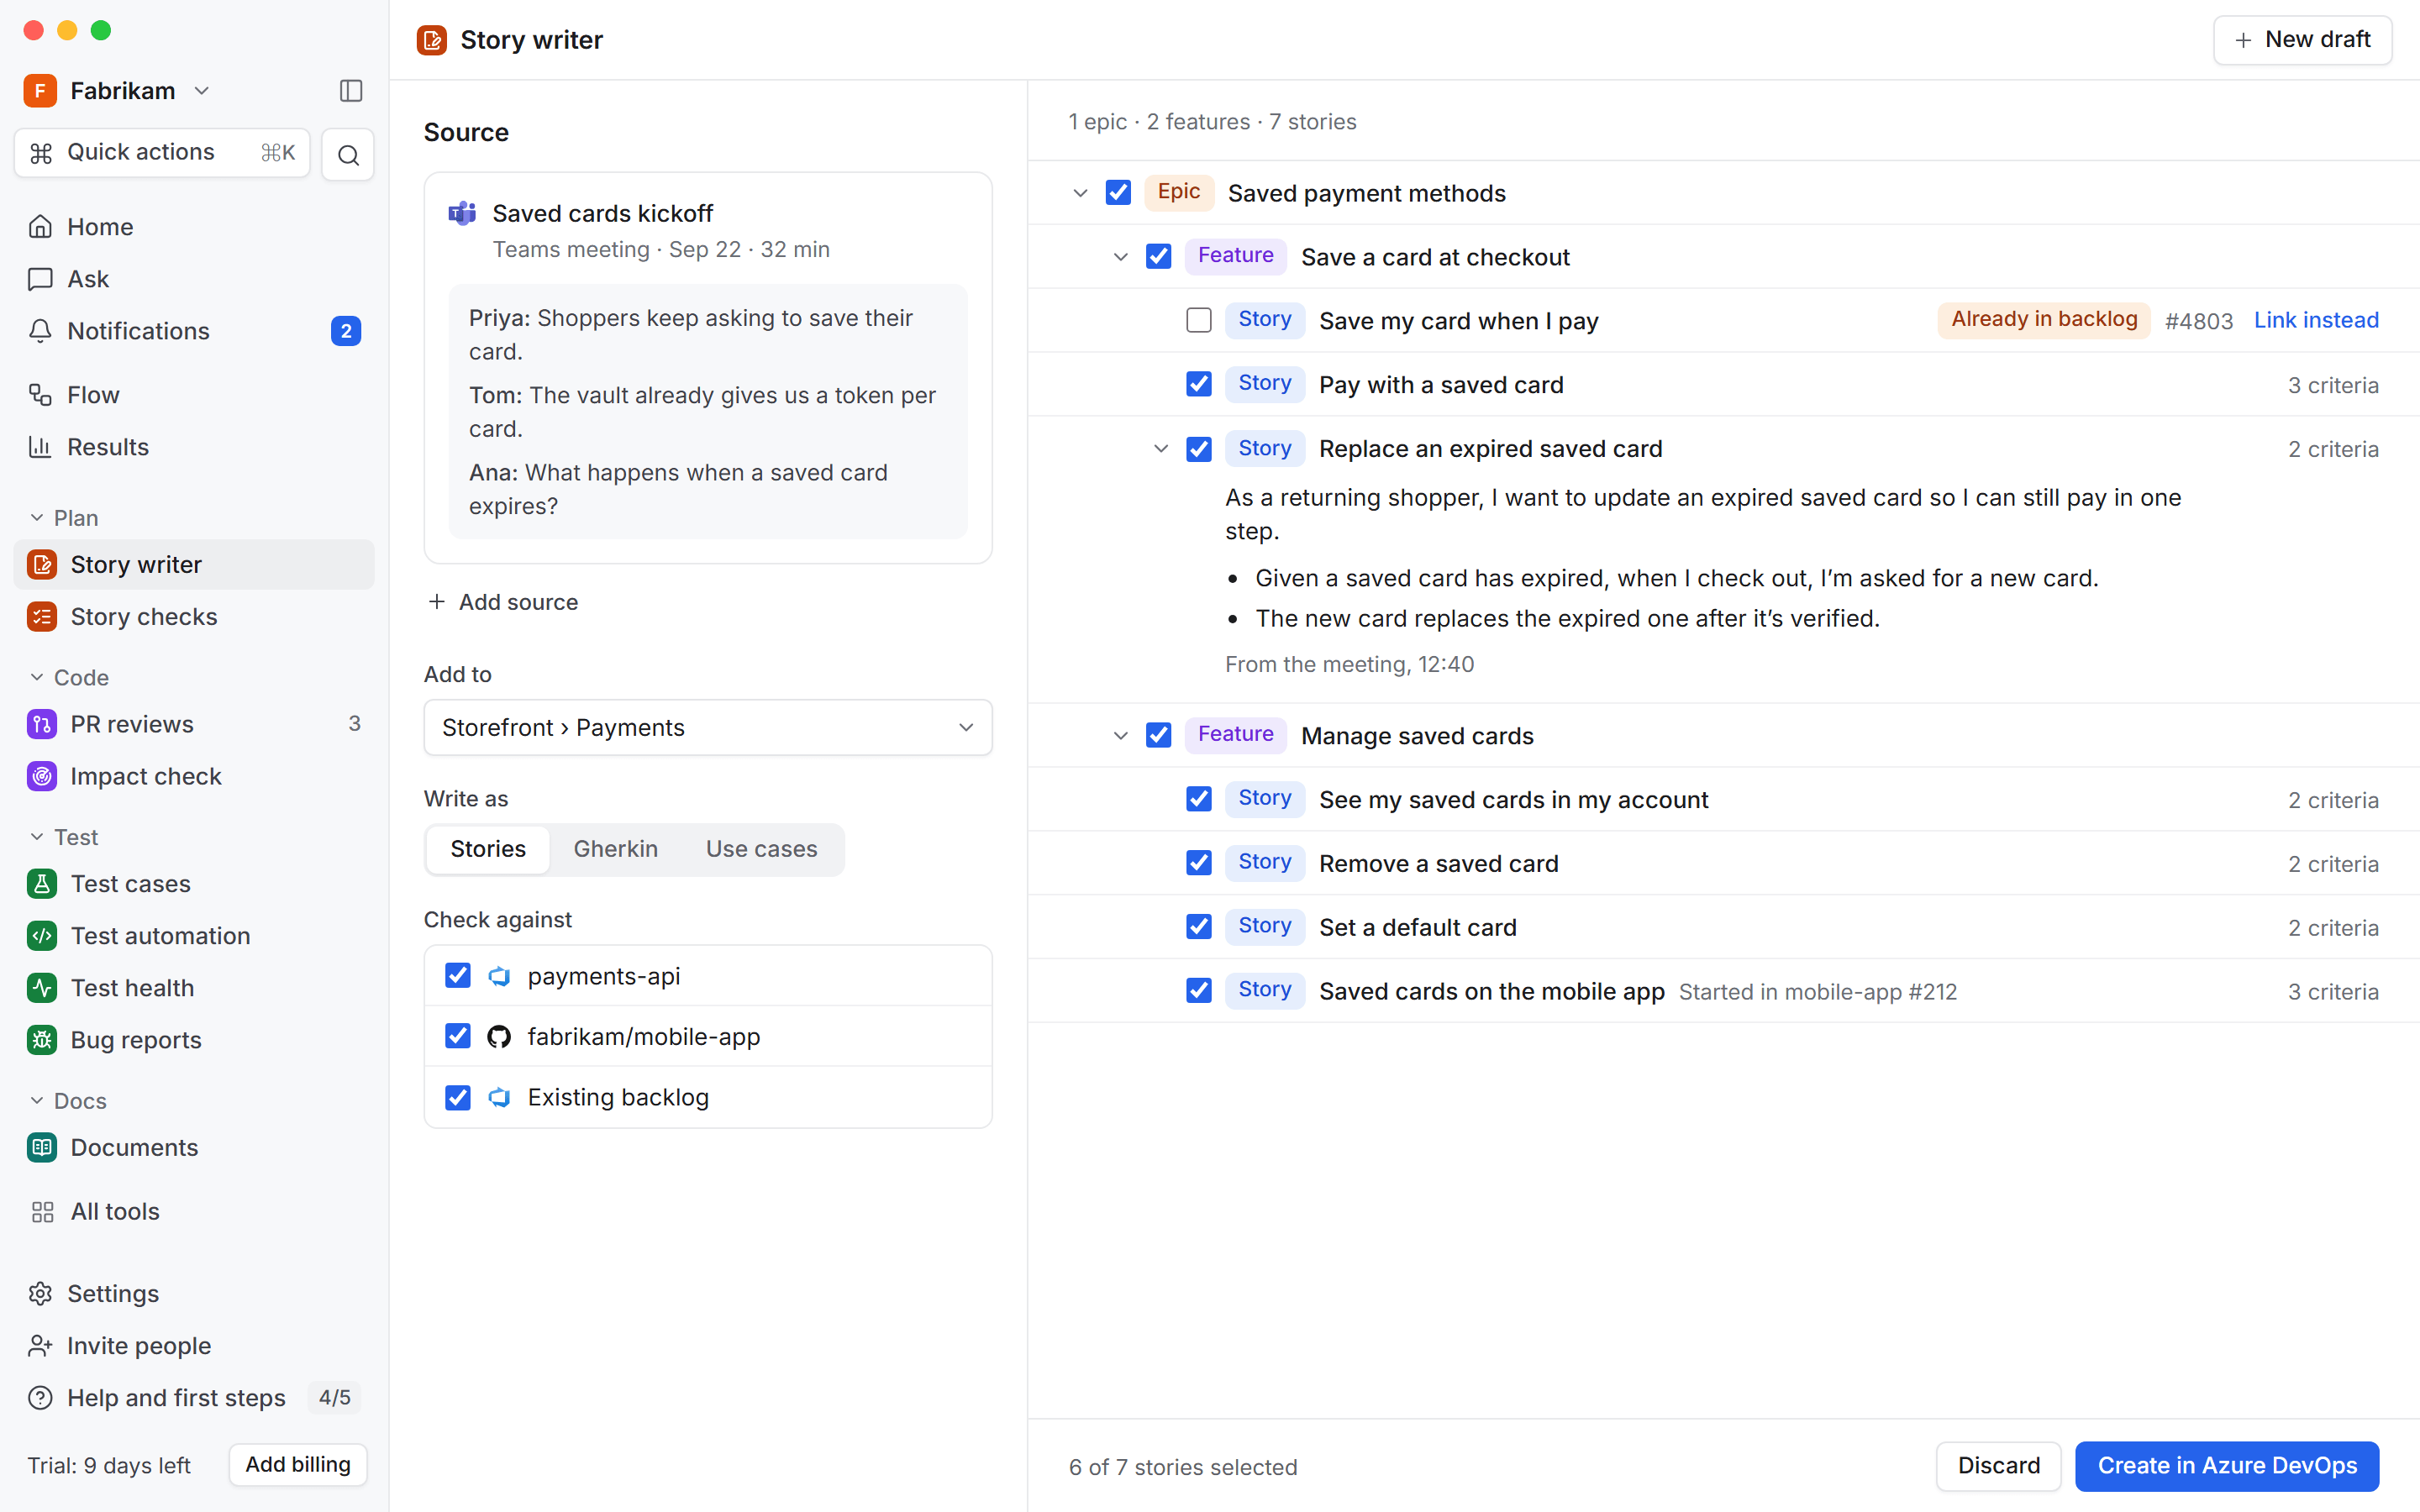Open Test automation tool

pos(194,936)
